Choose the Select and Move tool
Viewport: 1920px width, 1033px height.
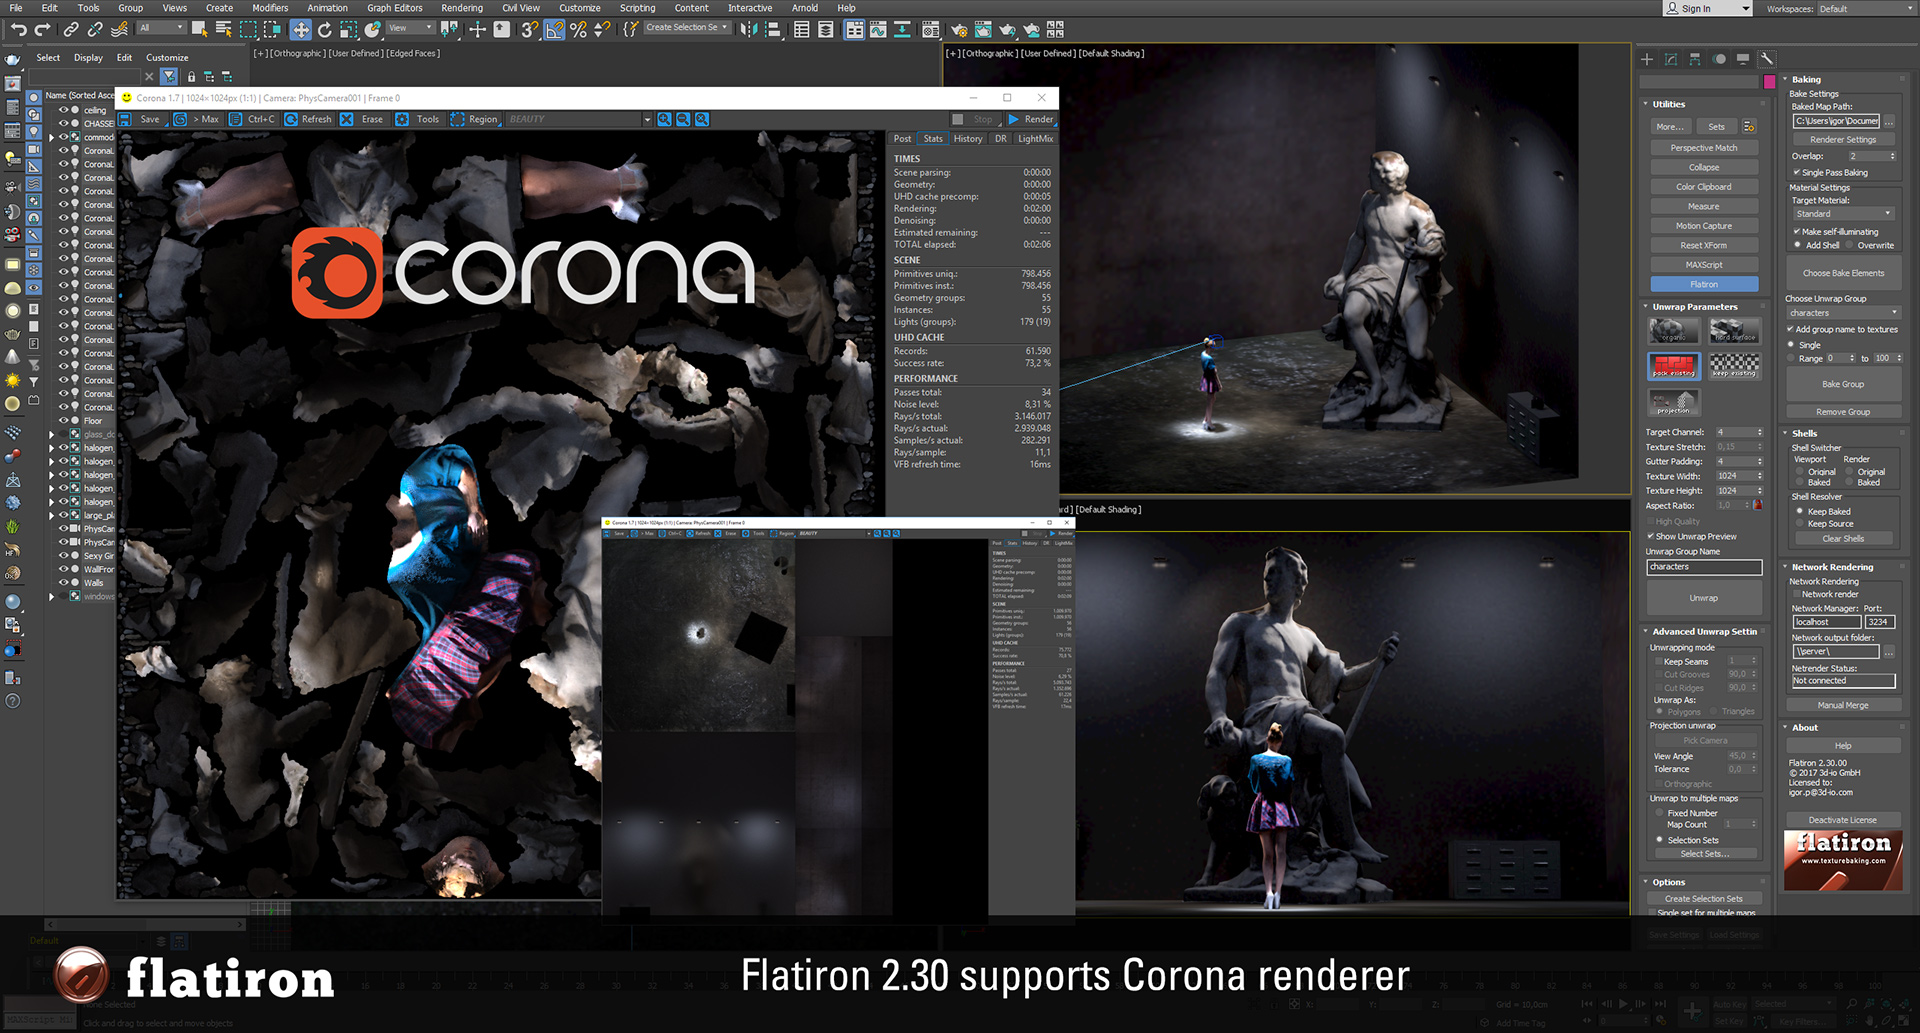pyautogui.click(x=301, y=30)
